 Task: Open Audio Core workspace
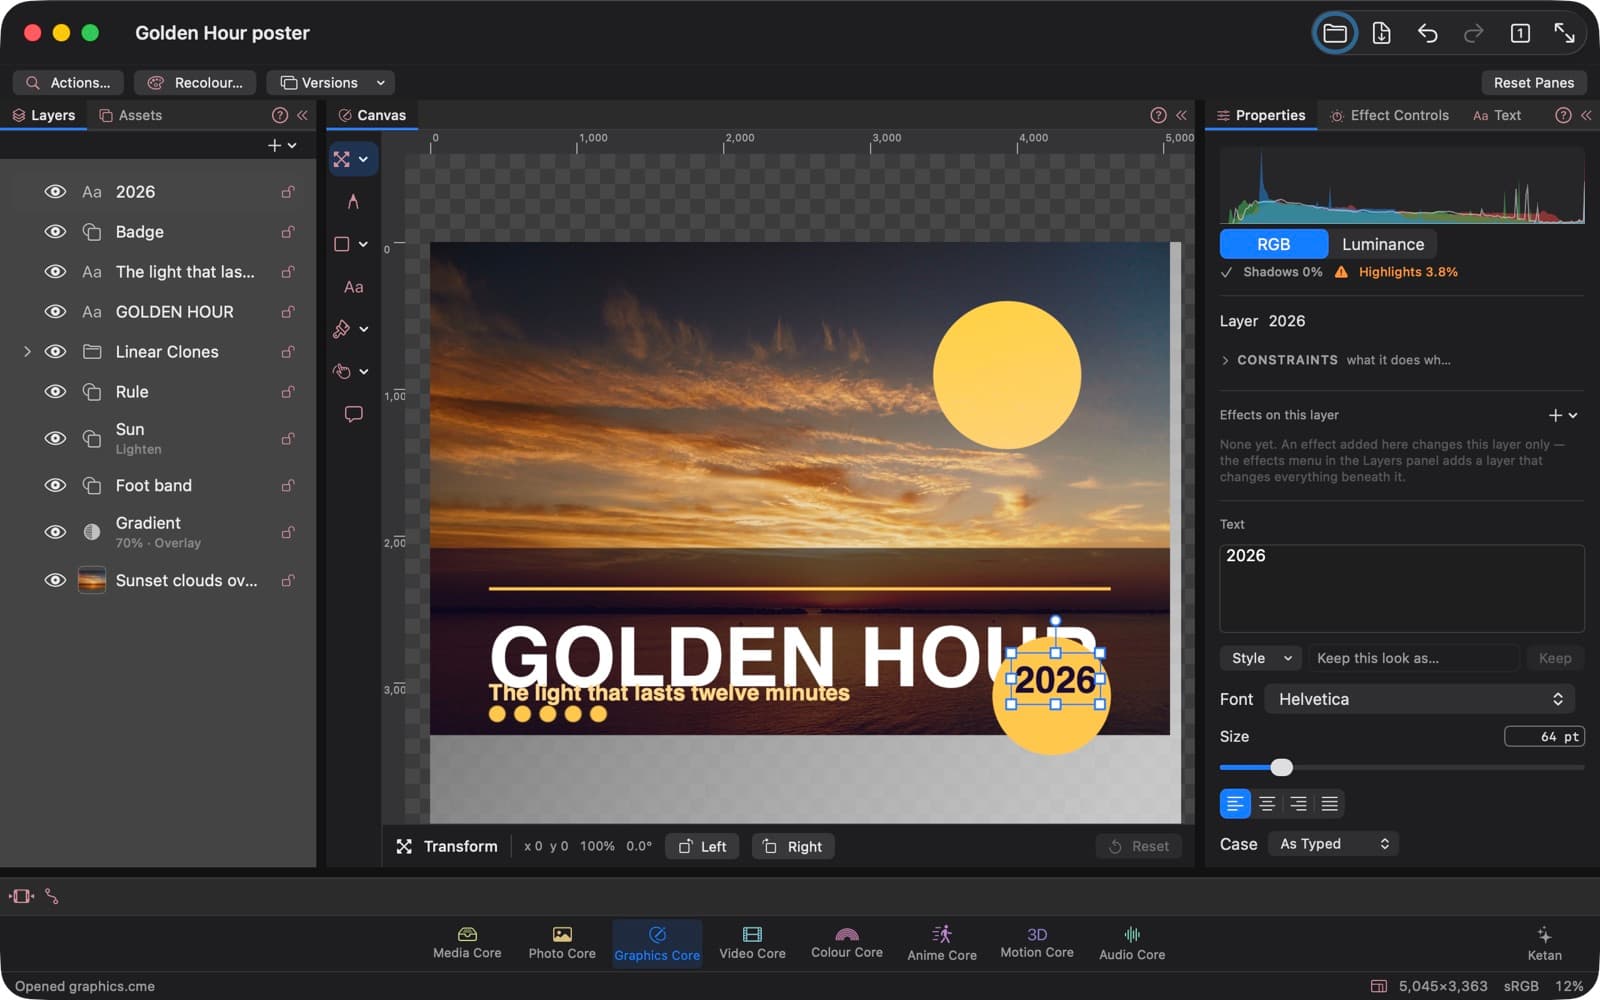click(x=1132, y=943)
